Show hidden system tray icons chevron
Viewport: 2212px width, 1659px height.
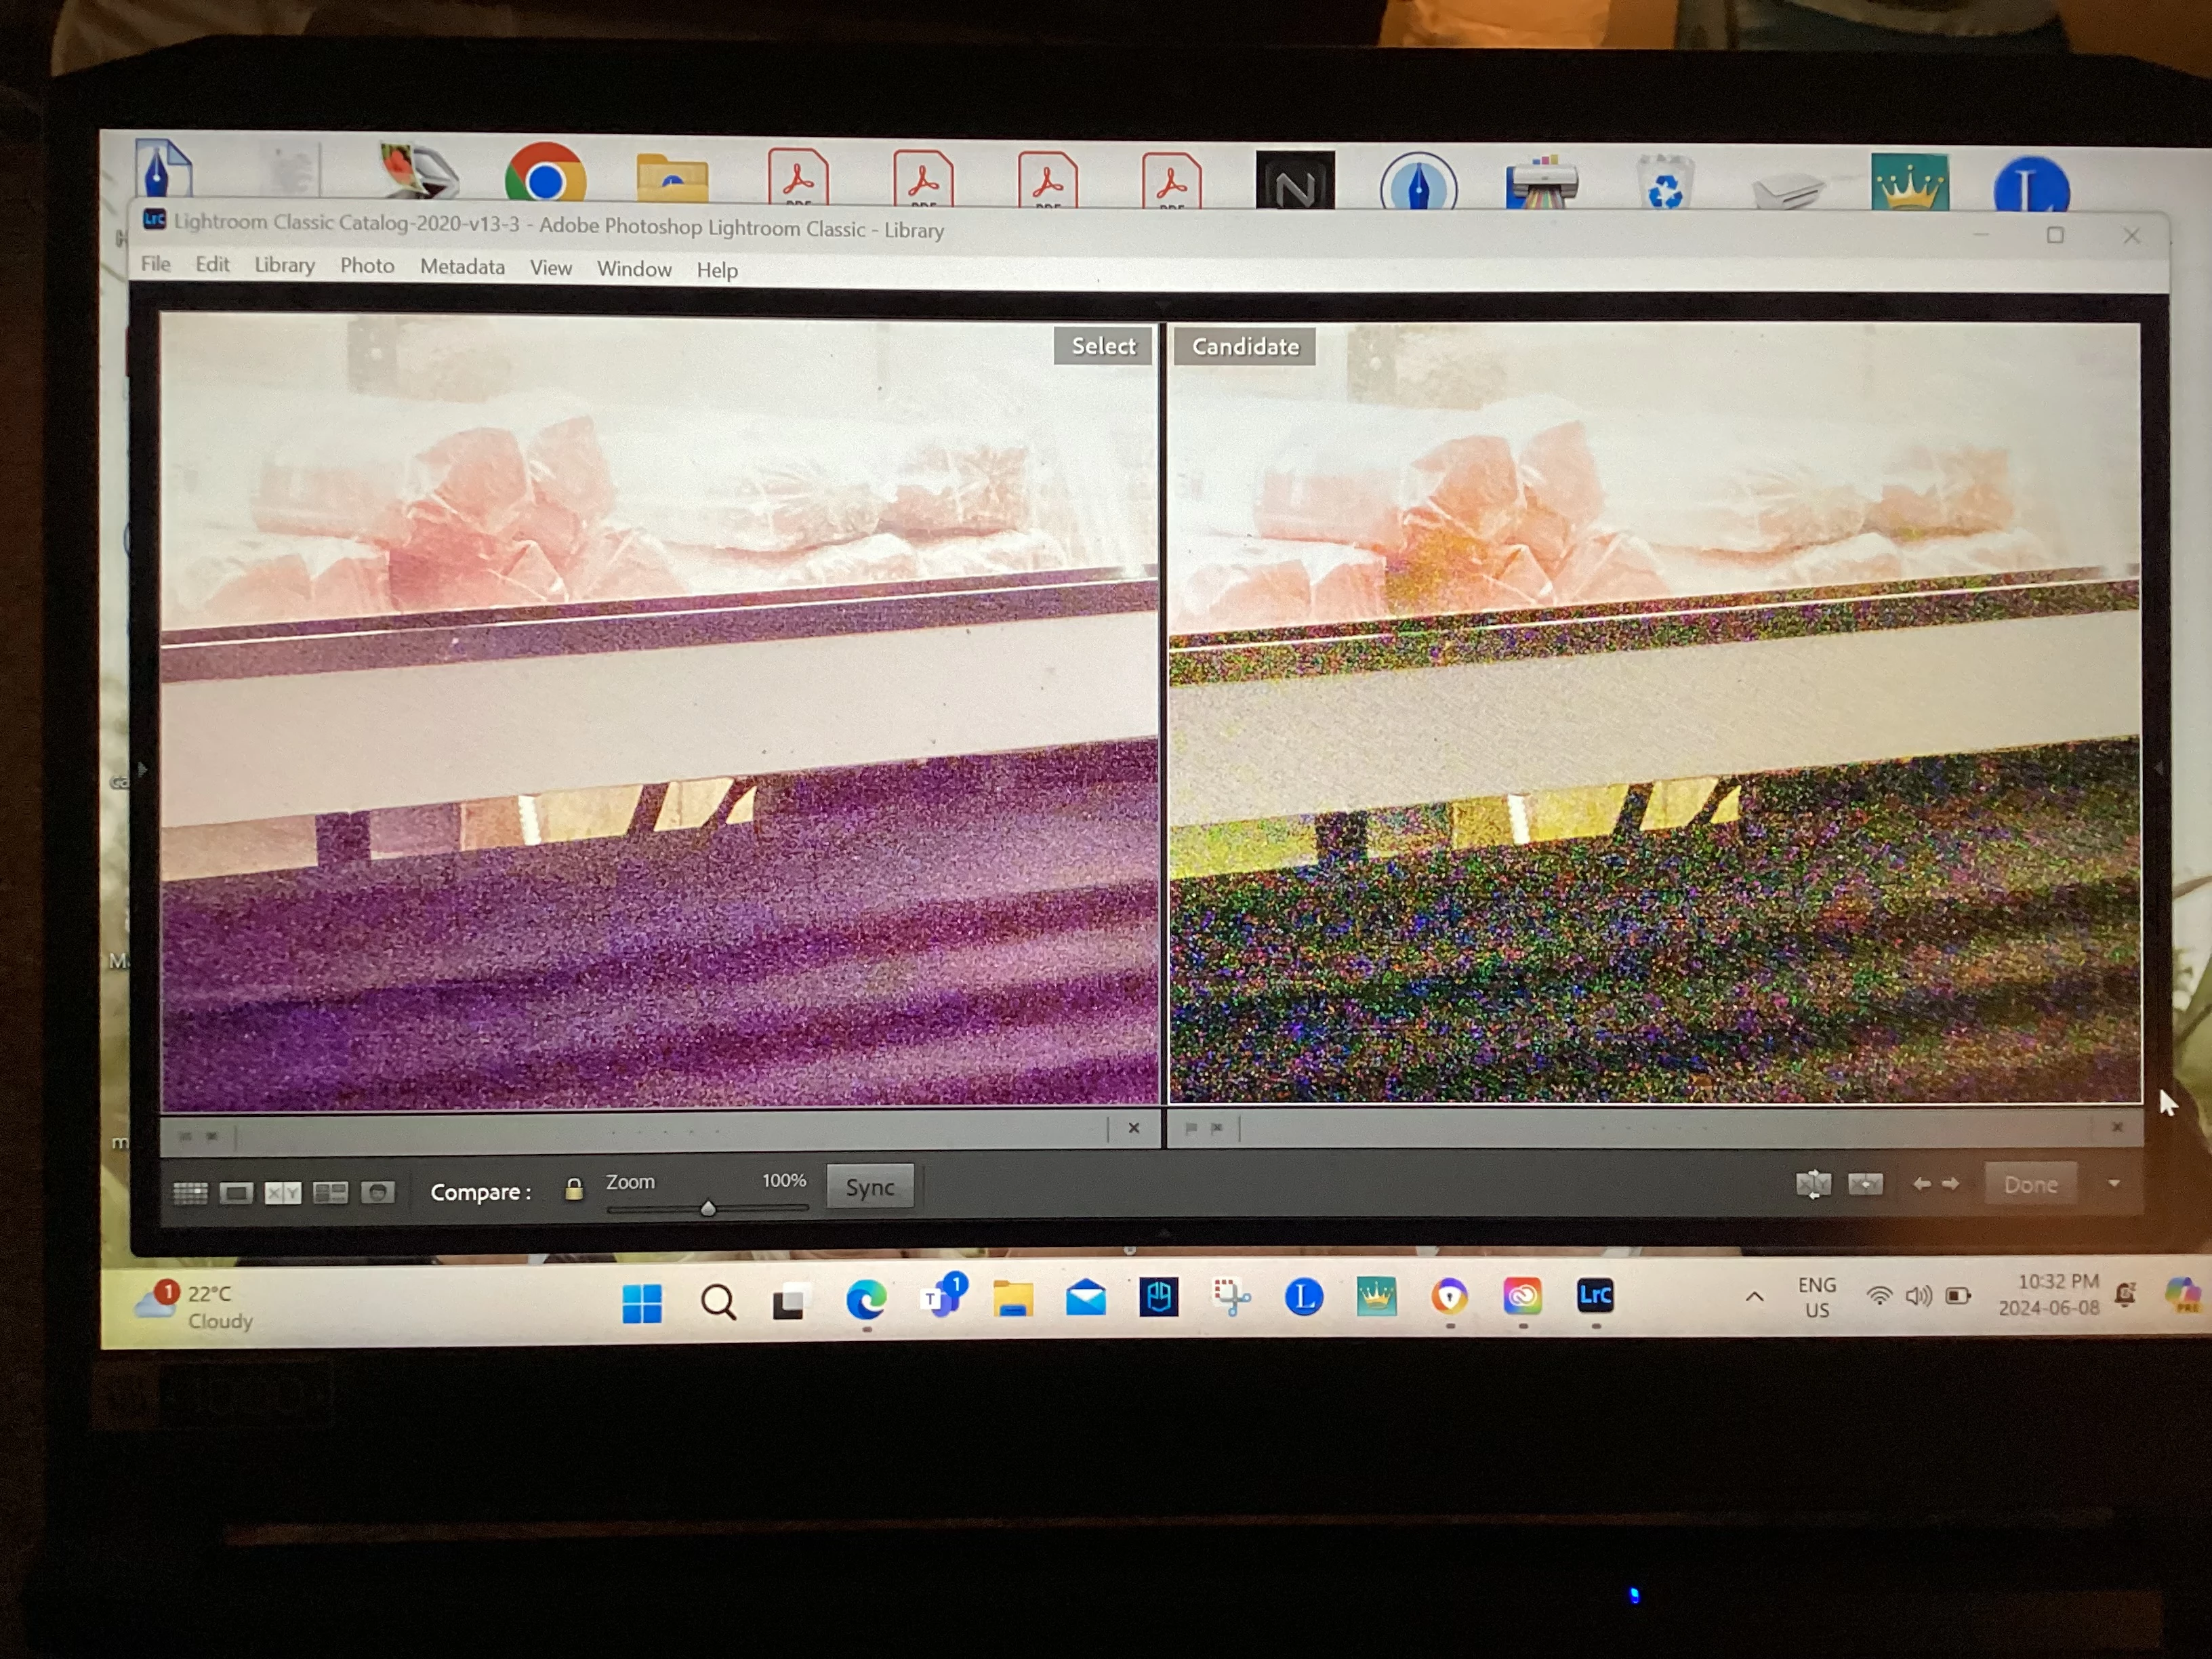tap(1754, 1297)
